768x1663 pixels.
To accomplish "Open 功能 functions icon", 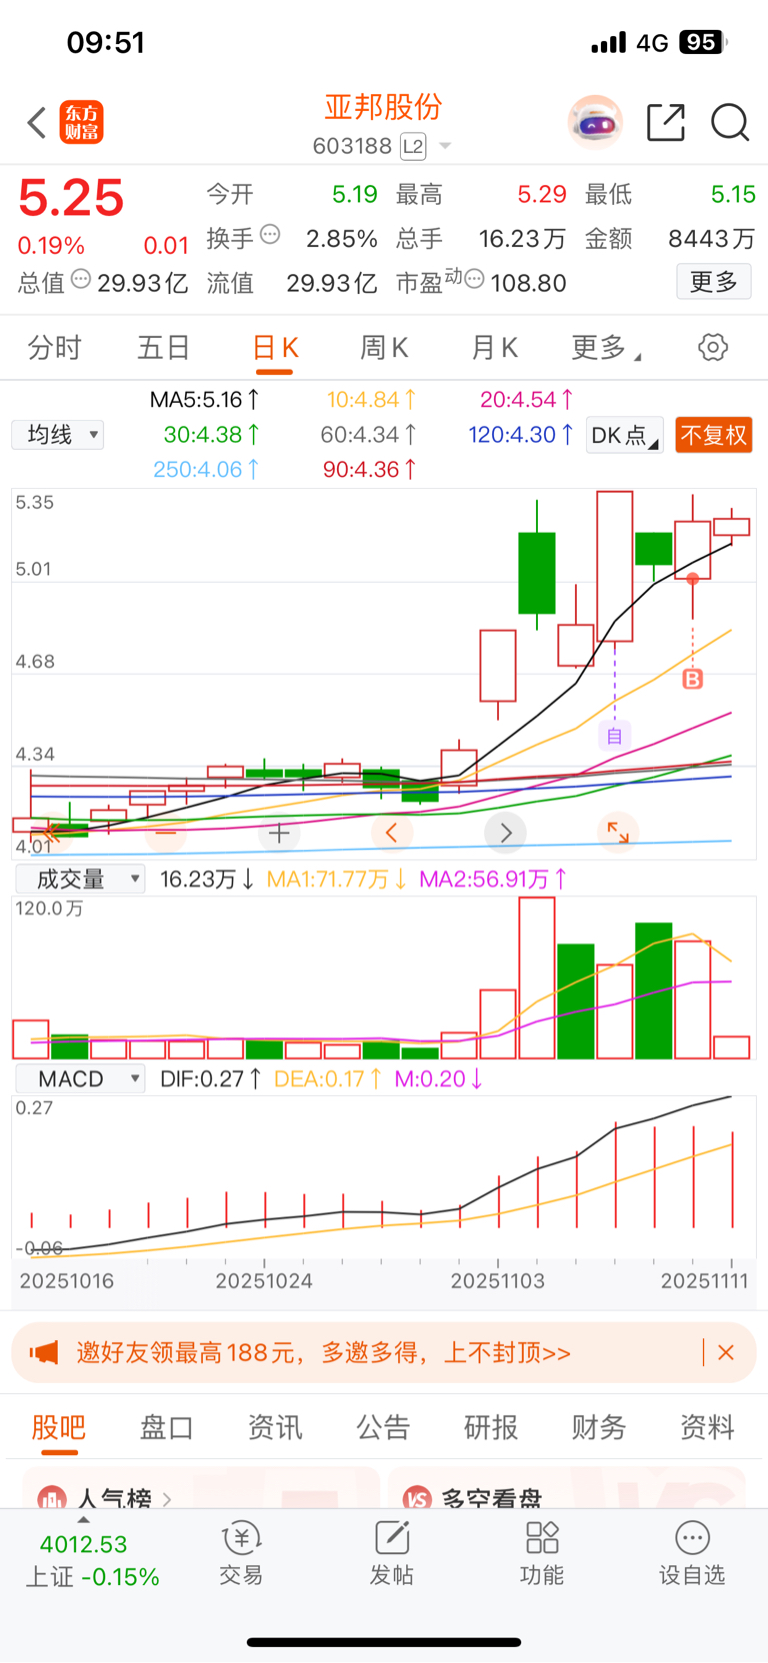I will [542, 1553].
